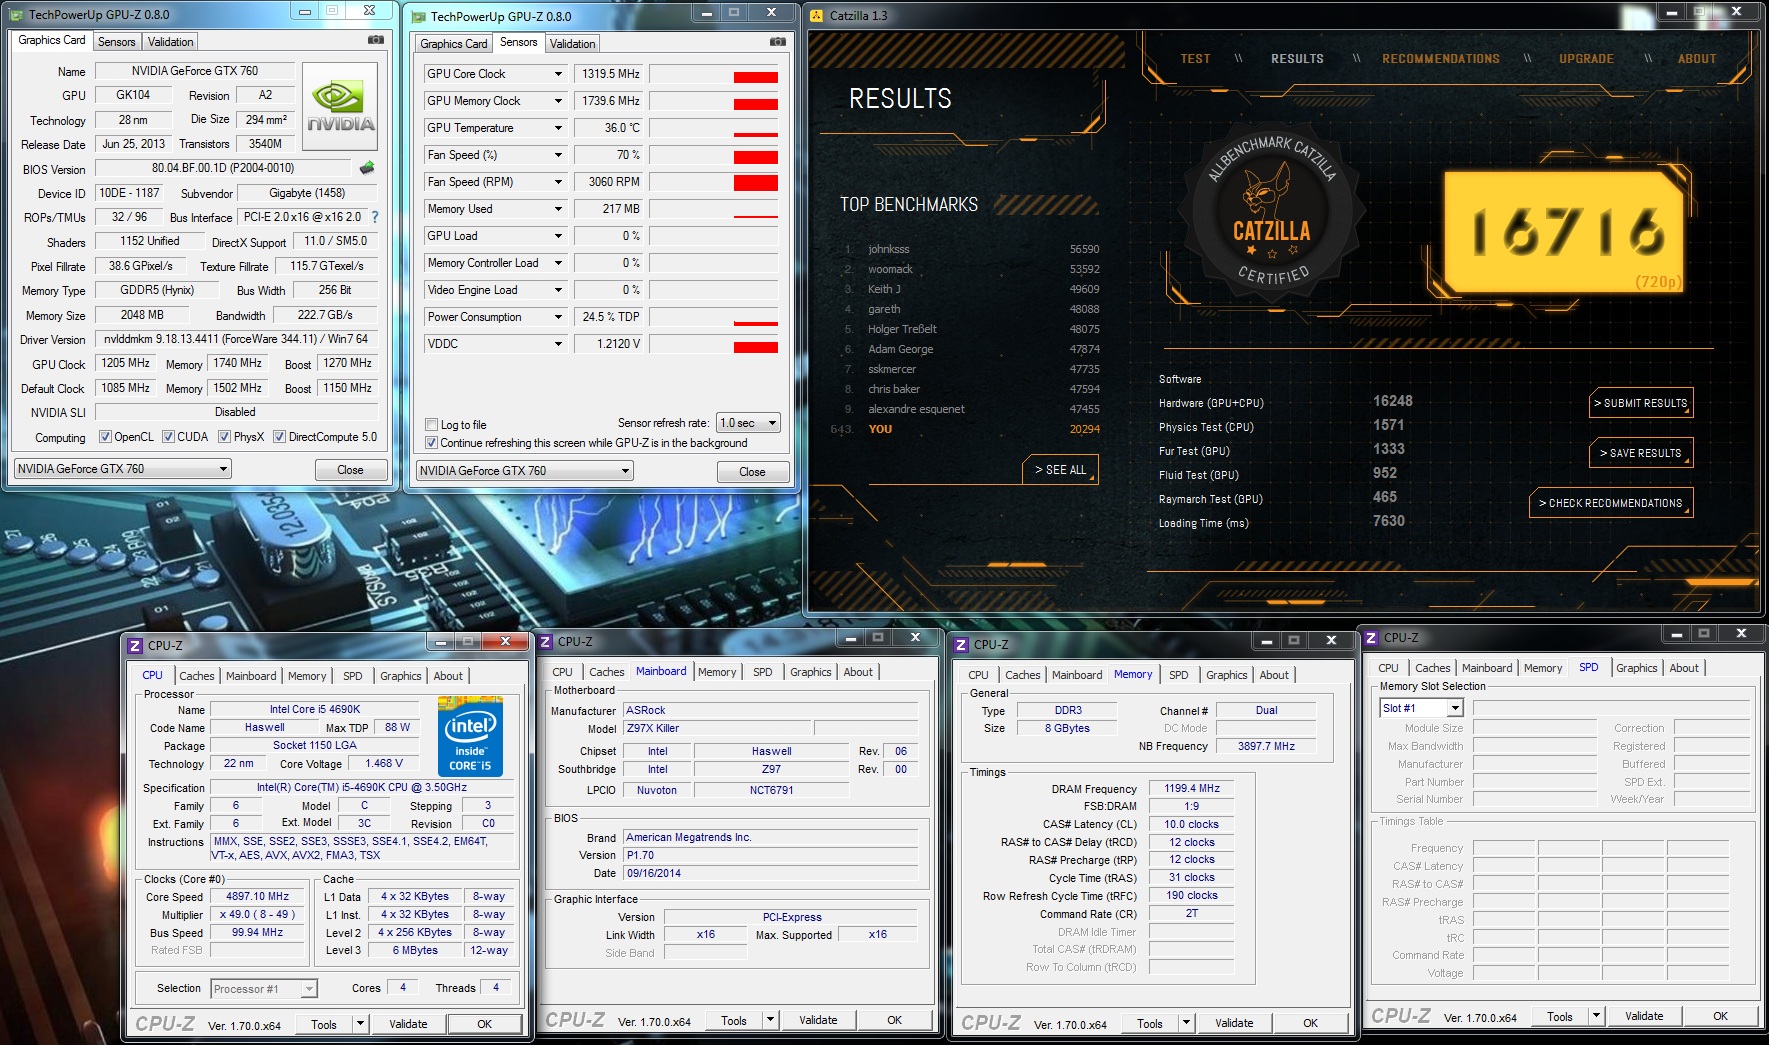Click the DRAM Frequency value 1199.4 MHz
The height and width of the screenshot is (1045, 1769).
coord(1192,789)
